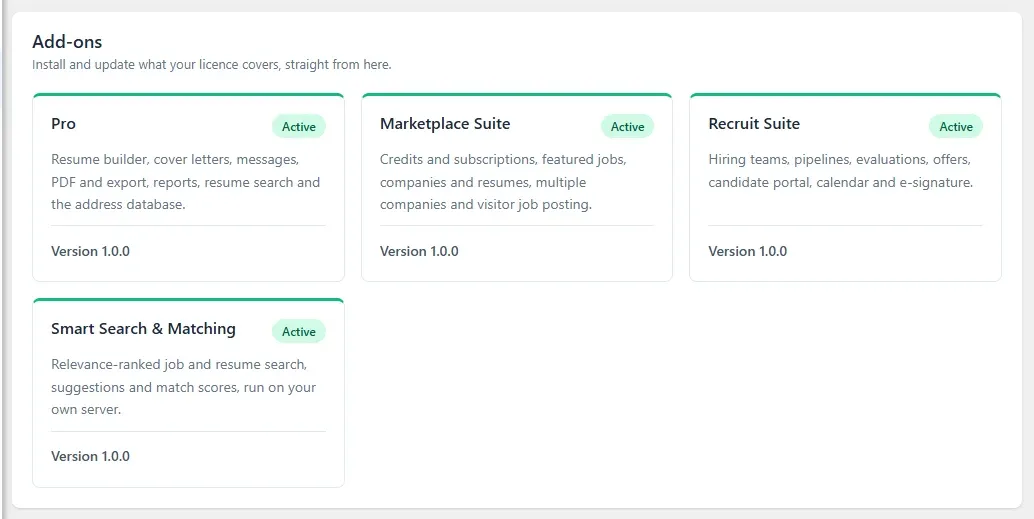Click Version 1.0.0 in Smart Search card

click(x=90, y=456)
